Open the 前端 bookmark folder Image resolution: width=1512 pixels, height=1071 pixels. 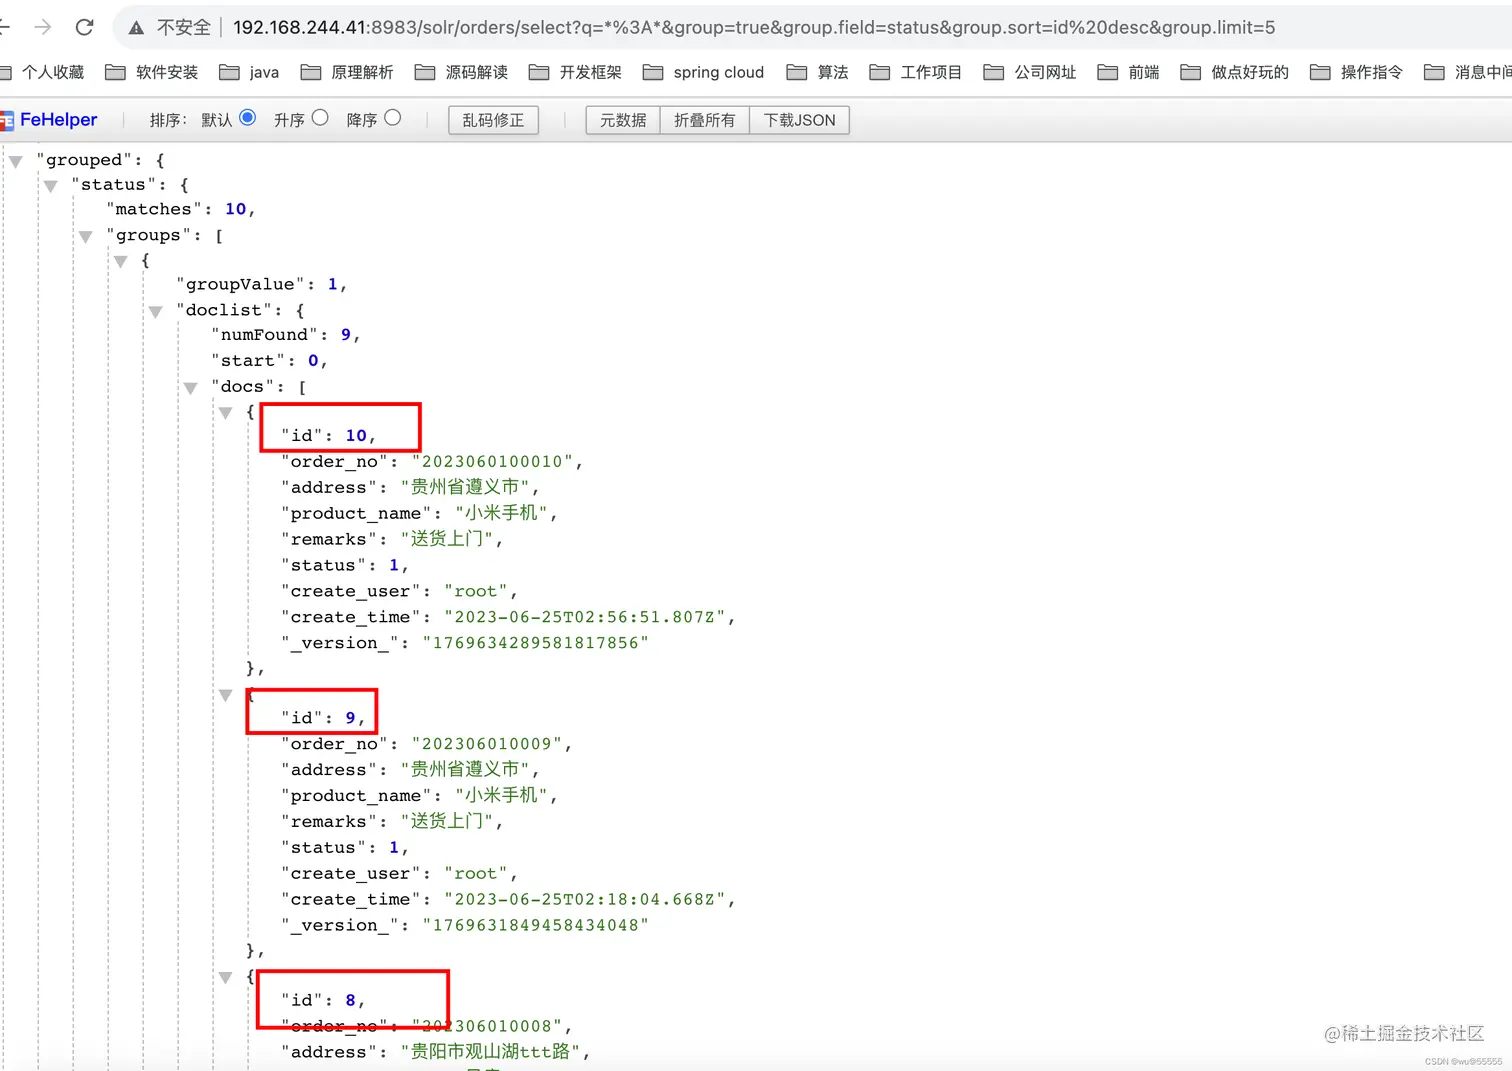pyautogui.click(x=1128, y=72)
